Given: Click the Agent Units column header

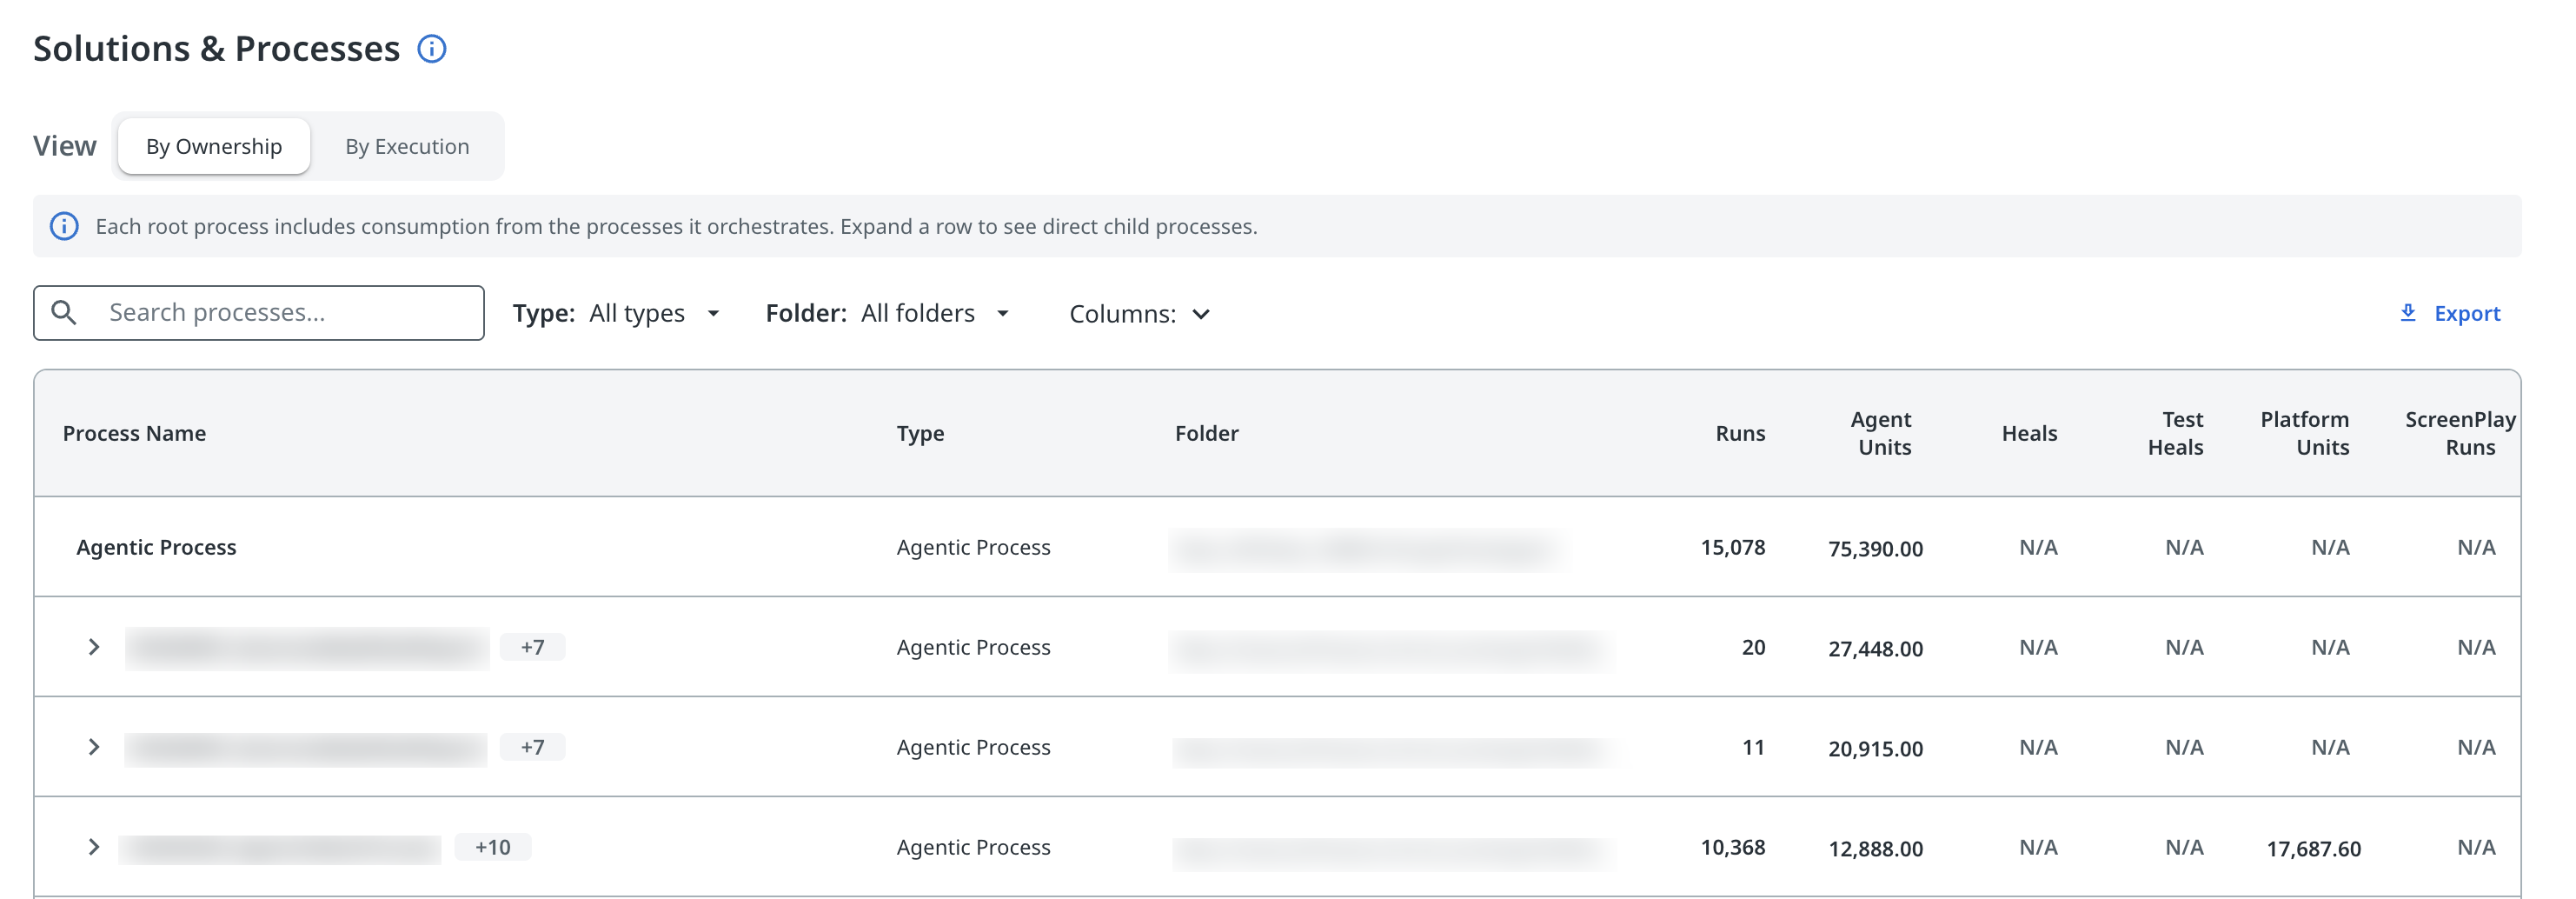Looking at the screenshot, I should tap(1882, 434).
